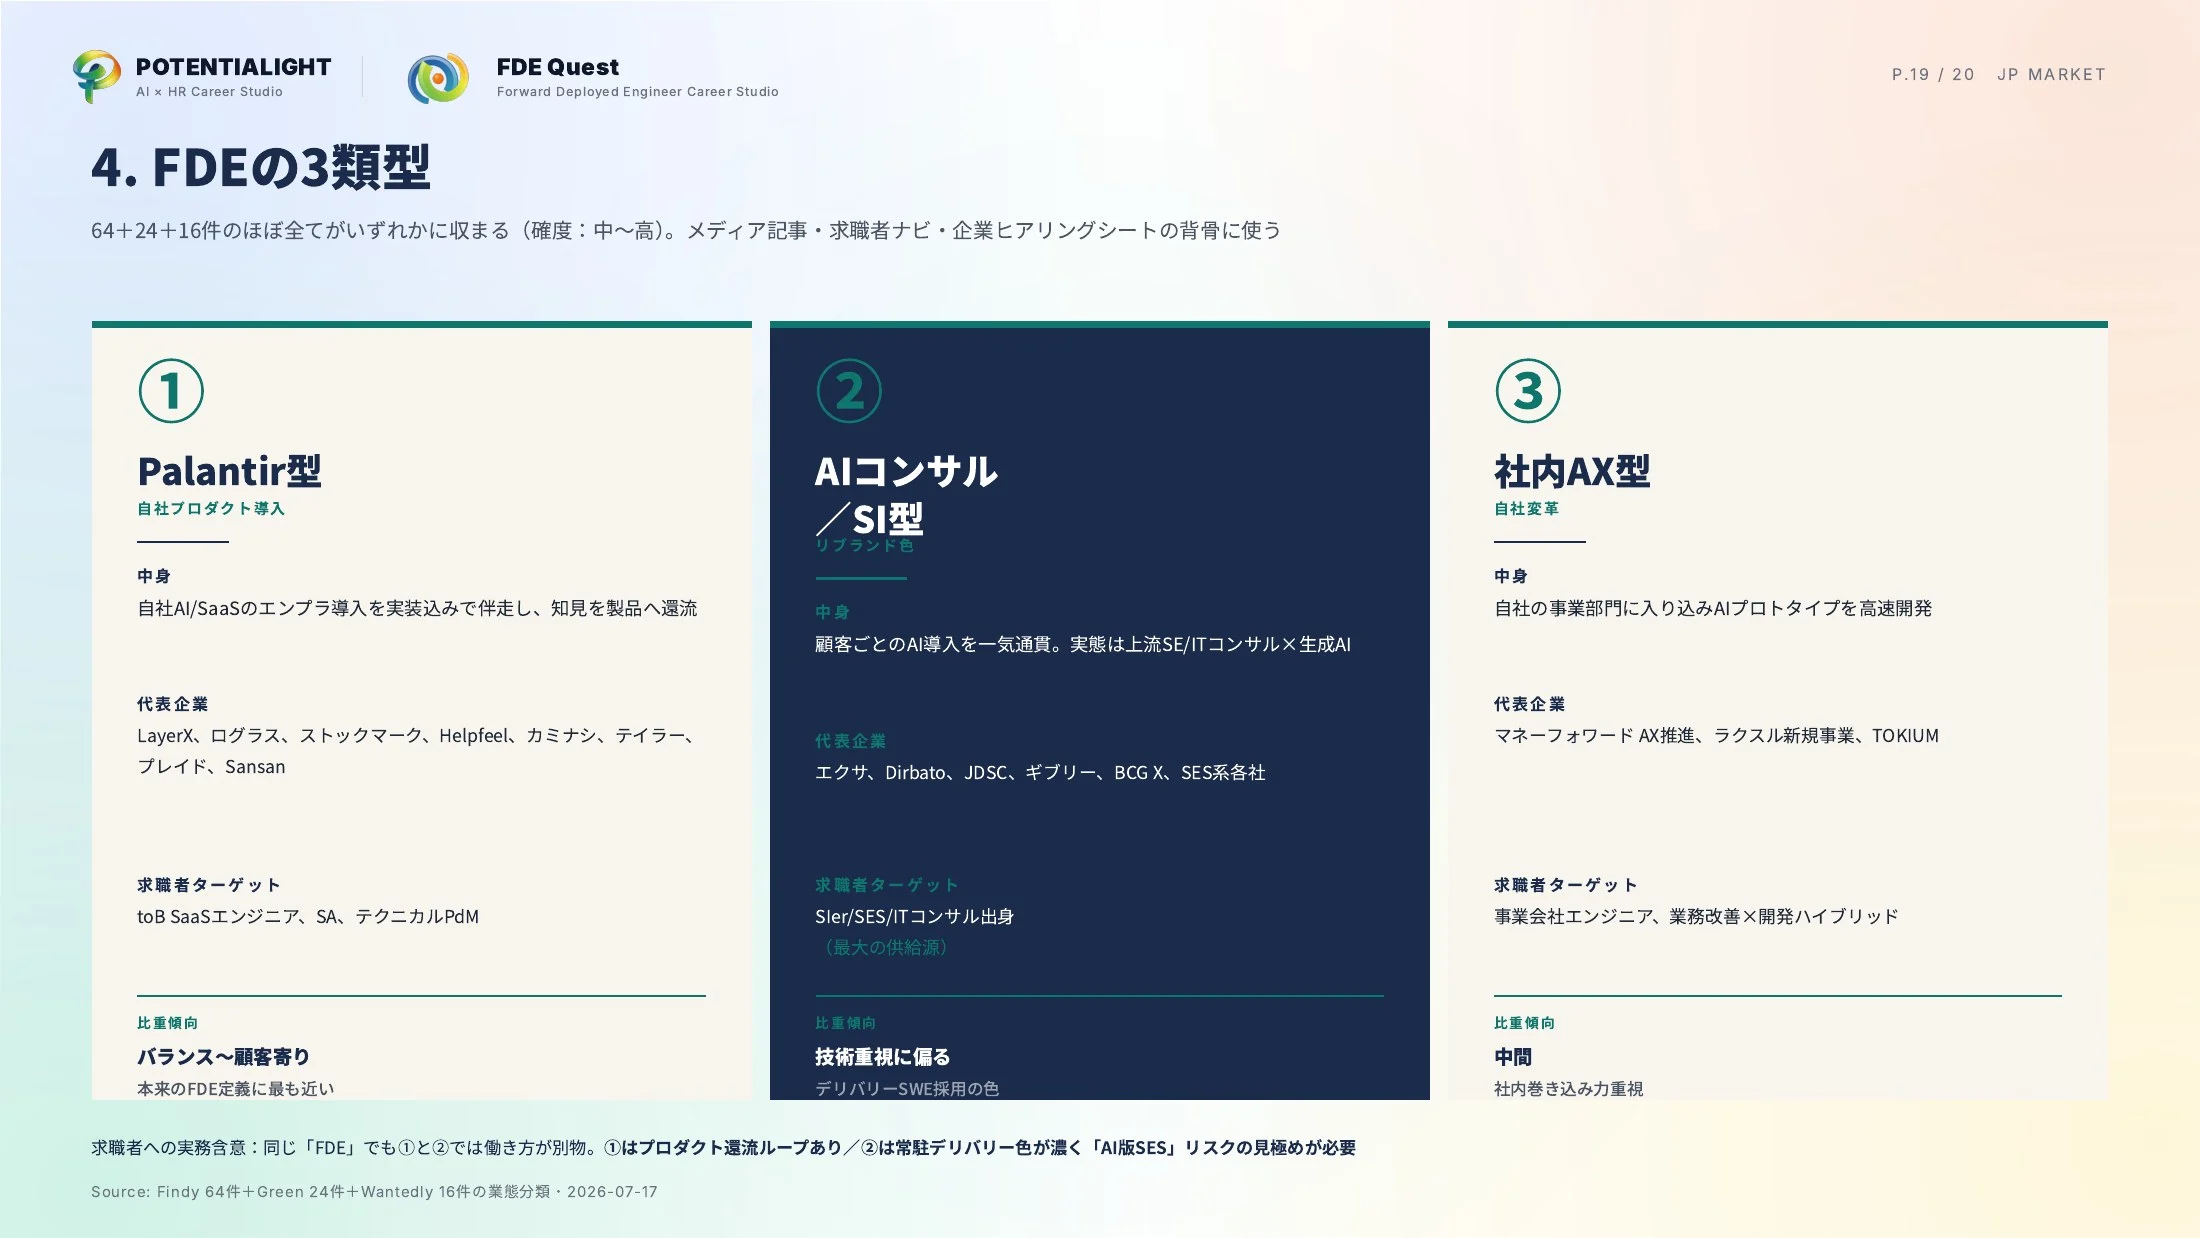Click the '自社プロダクト導入' sublabel
Viewport: 2200px width, 1238px height.
pyautogui.click(x=211, y=509)
